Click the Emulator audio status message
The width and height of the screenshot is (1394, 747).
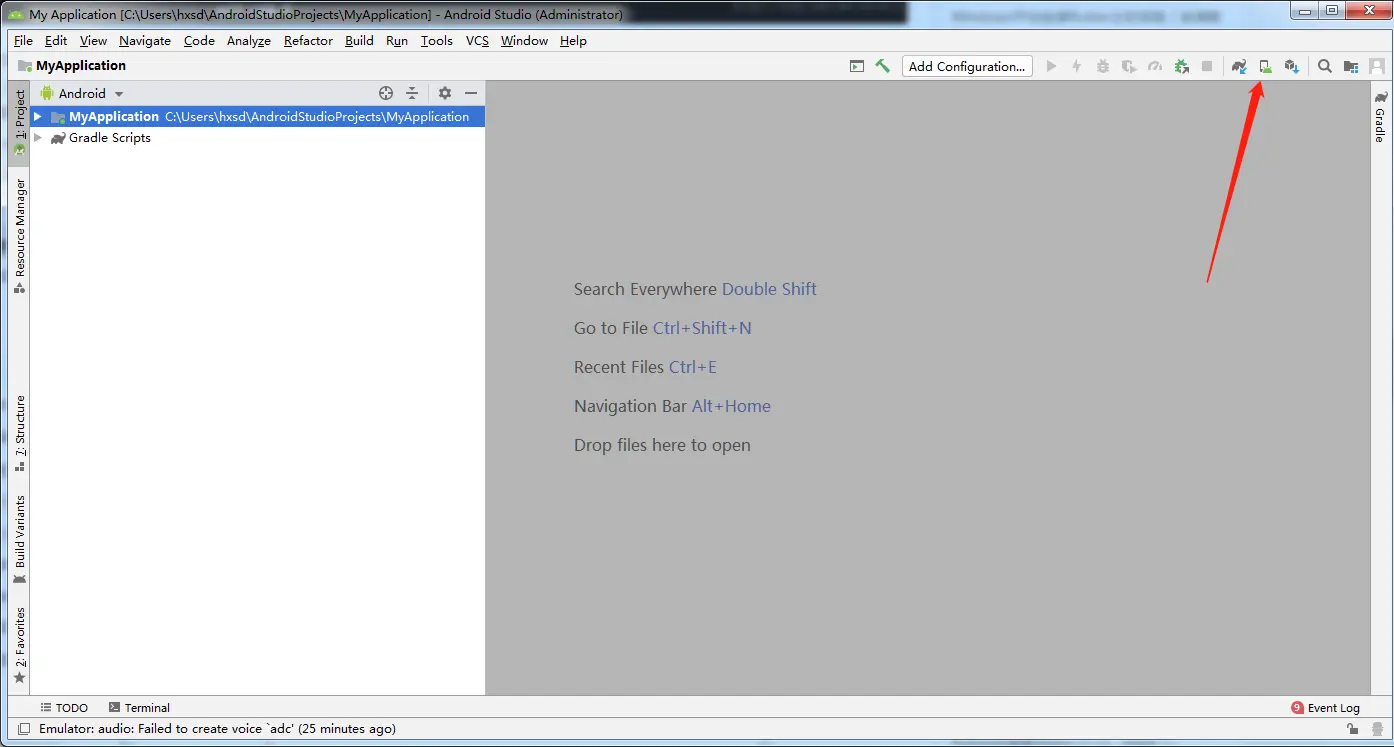[x=217, y=729]
